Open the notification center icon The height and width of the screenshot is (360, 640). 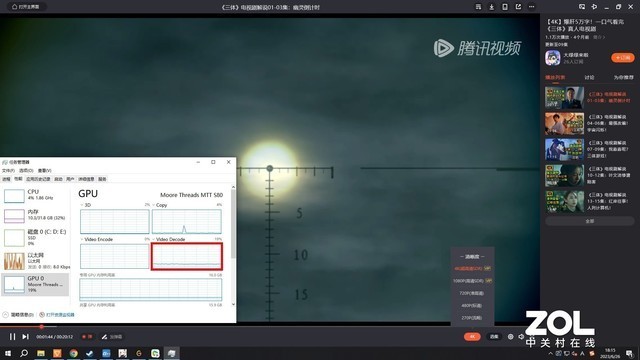click(x=630, y=353)
